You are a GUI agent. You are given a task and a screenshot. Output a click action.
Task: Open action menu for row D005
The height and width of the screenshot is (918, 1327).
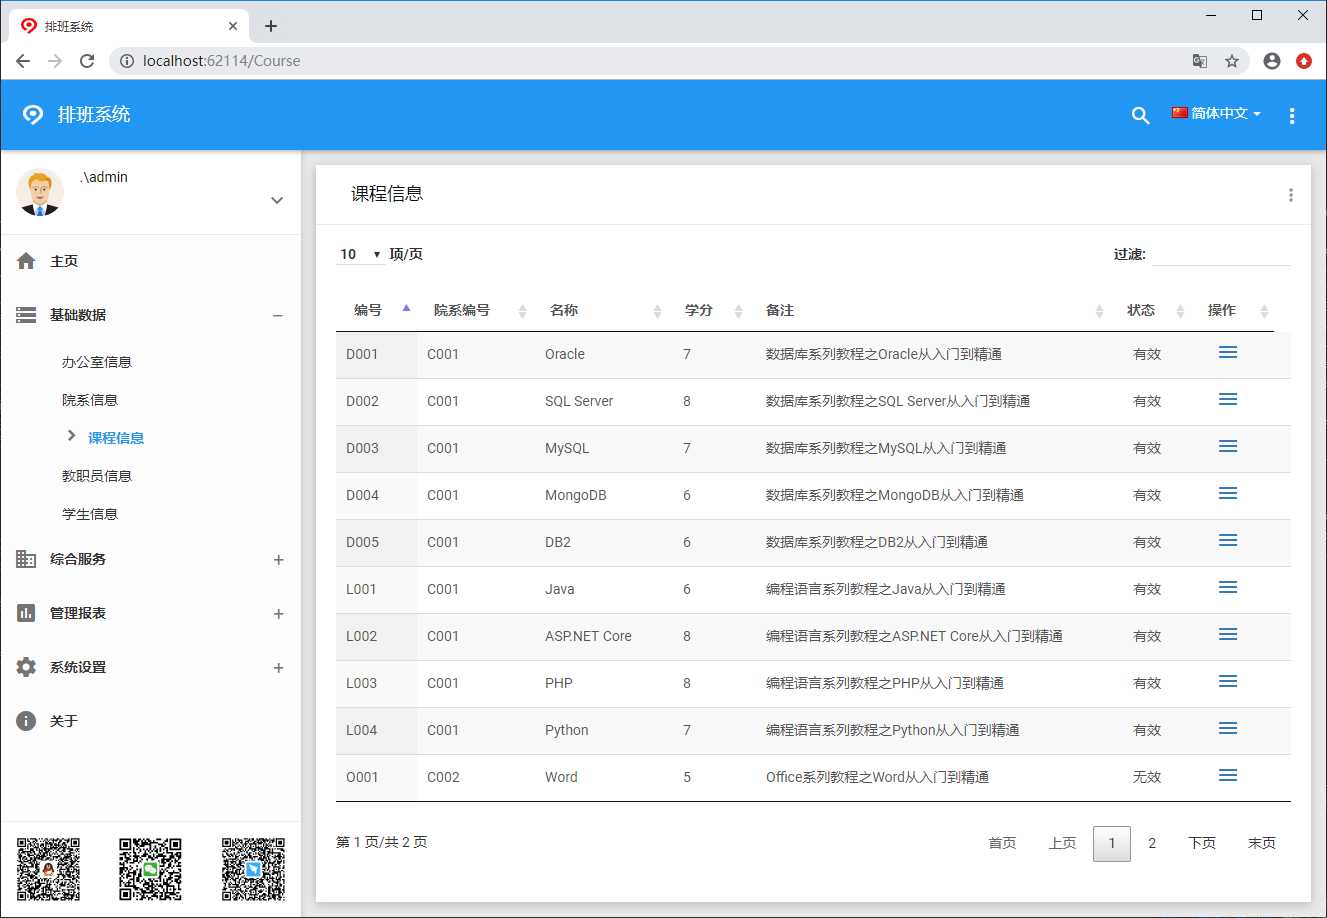click(1228, 541)
